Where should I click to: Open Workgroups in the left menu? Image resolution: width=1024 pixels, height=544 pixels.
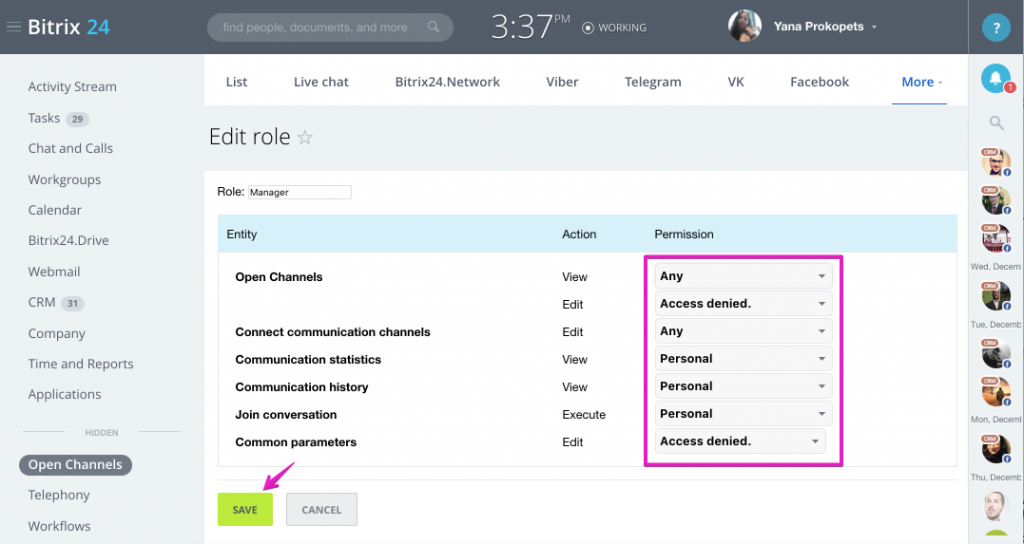tap(64, 180)
